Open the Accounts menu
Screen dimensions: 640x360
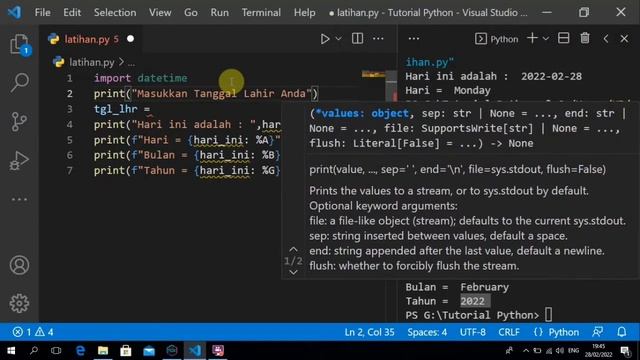tap(19, 265)
